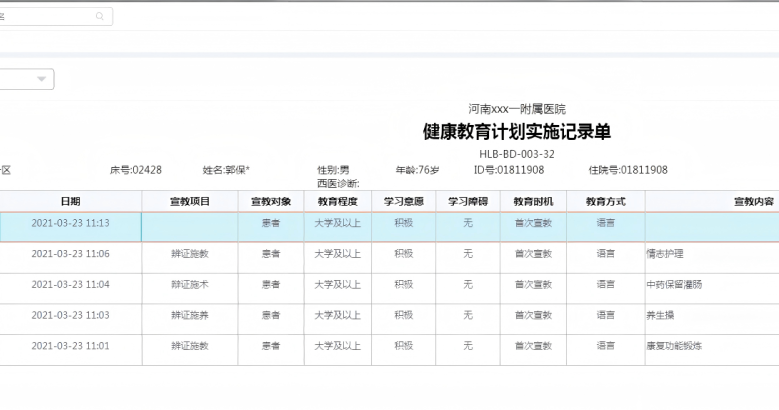The image size is (779, 410).
Task: Click the 教育程度 column header
Action: [338, 201]
